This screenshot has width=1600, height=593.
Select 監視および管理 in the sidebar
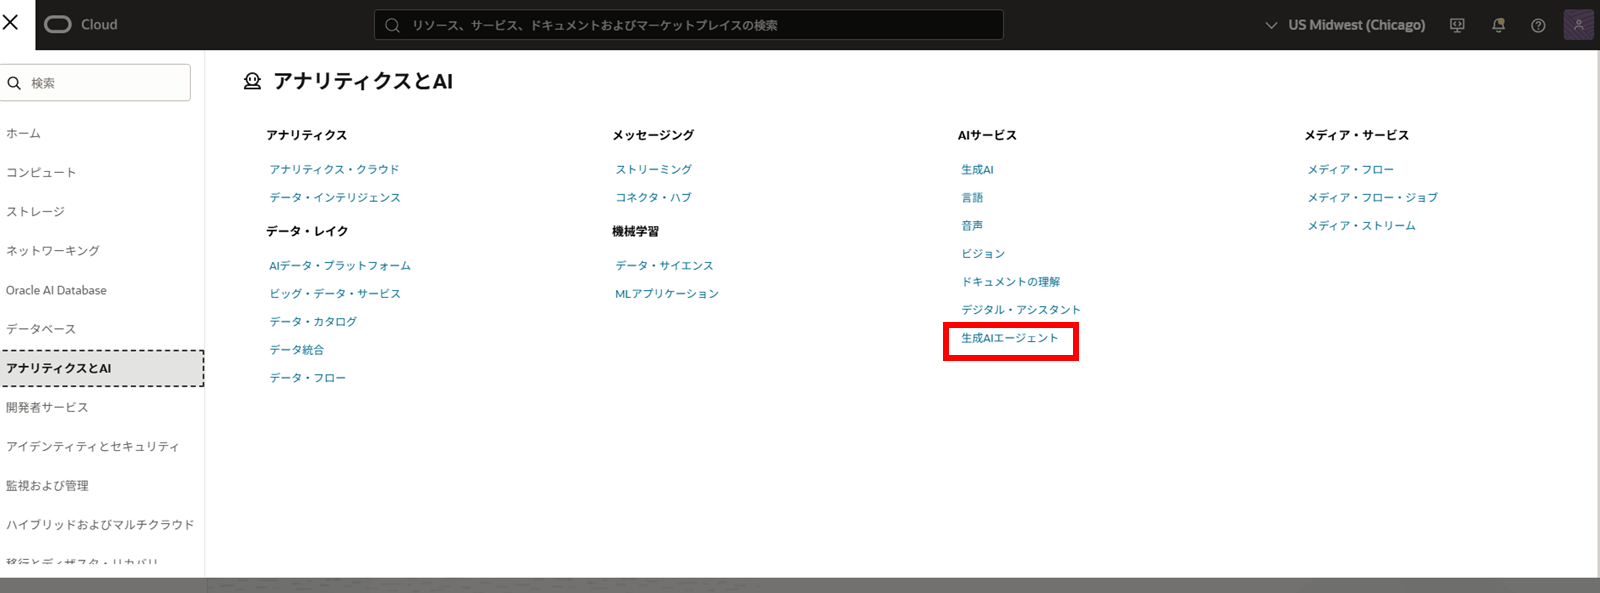pyautogui.click(x=47, y=485)
